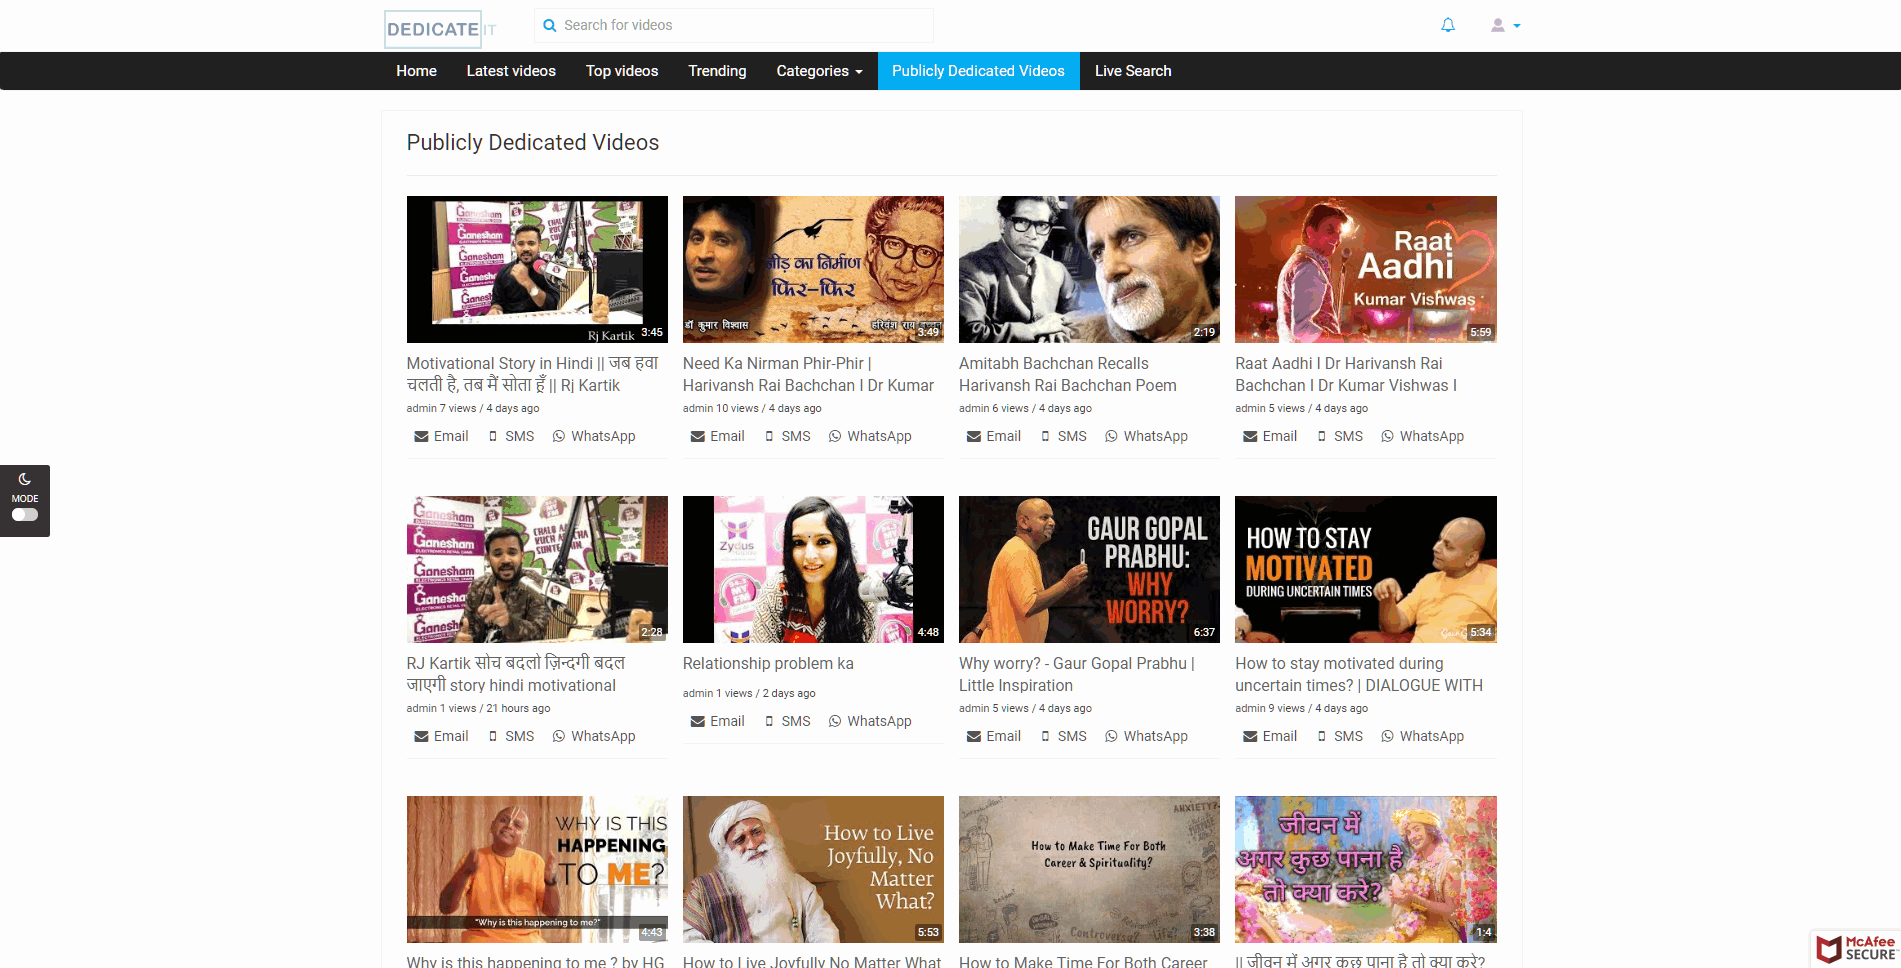The height and width of the screenshot is (968, 1901).
Task: Email the Raat Aadhi video
Action: [1269, 436]
